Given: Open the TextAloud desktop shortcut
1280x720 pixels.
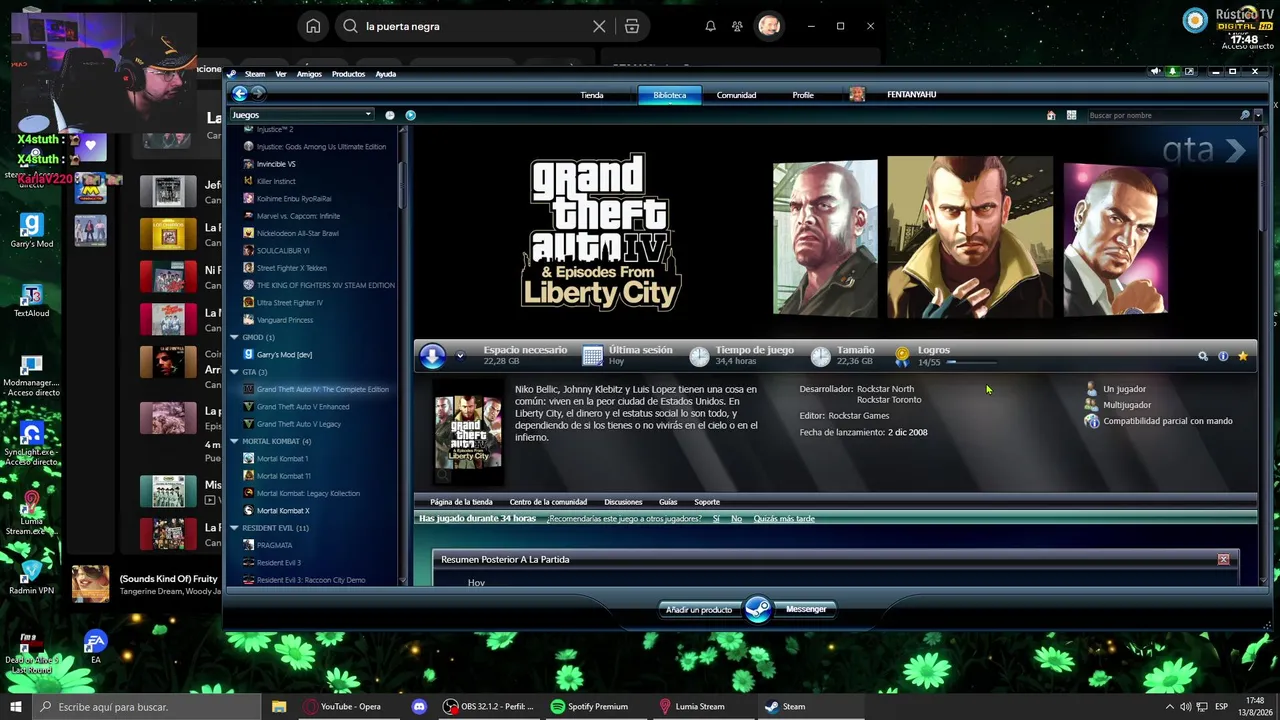Looking at the screenshot, I should (x=32, y=301).
